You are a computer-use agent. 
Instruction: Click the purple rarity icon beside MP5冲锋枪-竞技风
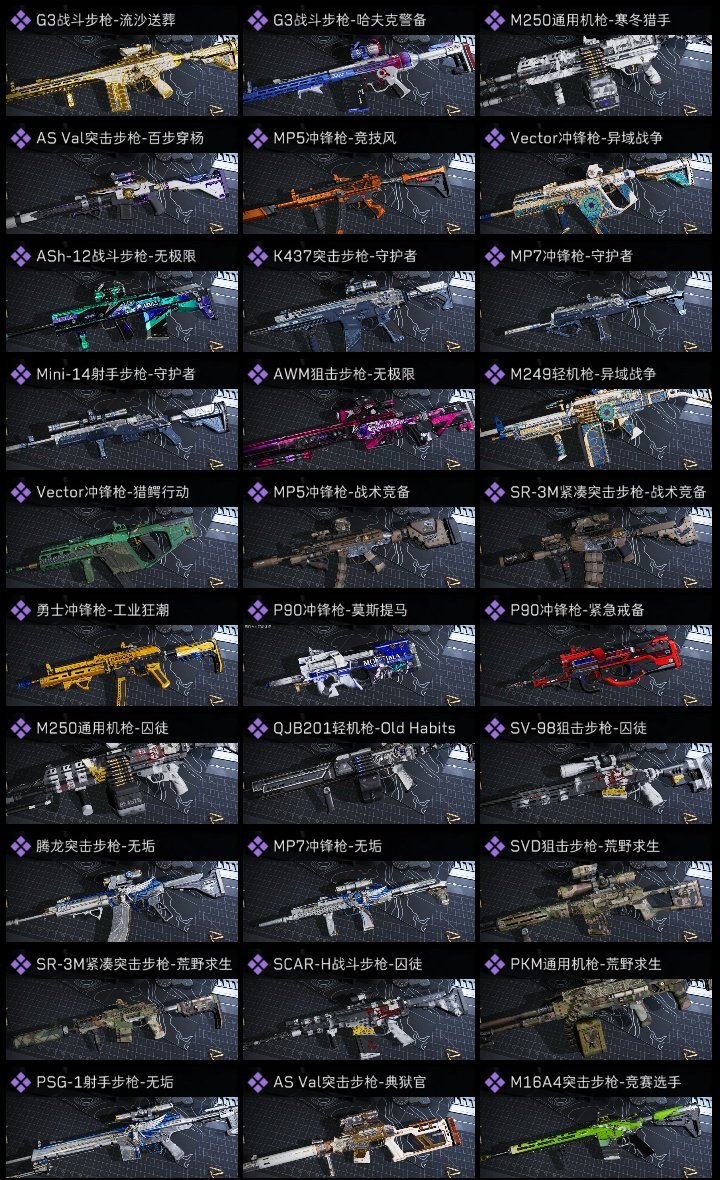257,138
